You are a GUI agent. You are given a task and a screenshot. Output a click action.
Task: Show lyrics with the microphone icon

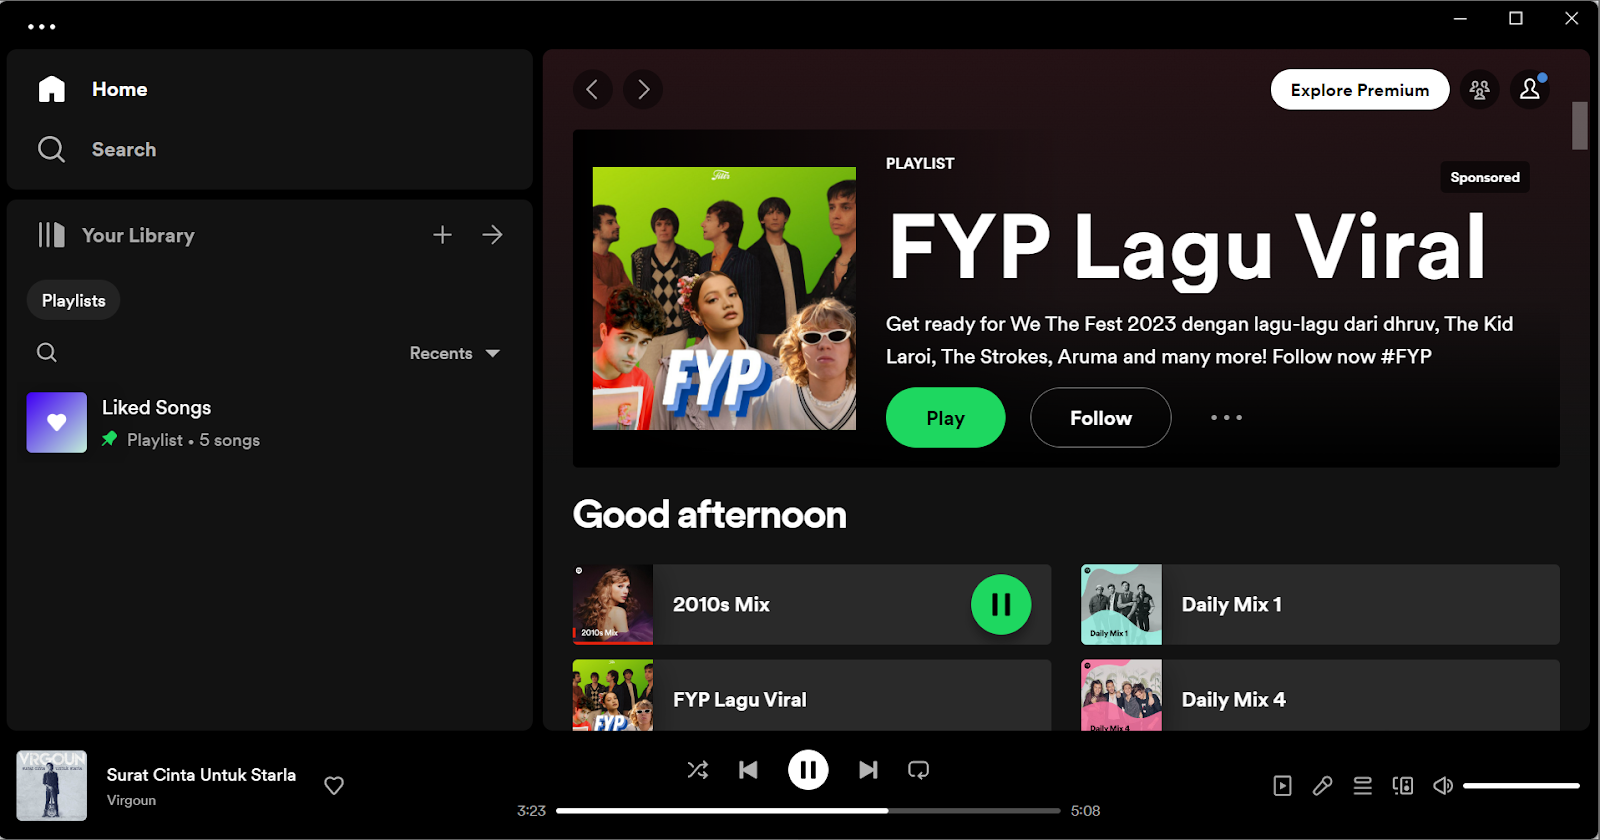tap(1322, 786)
